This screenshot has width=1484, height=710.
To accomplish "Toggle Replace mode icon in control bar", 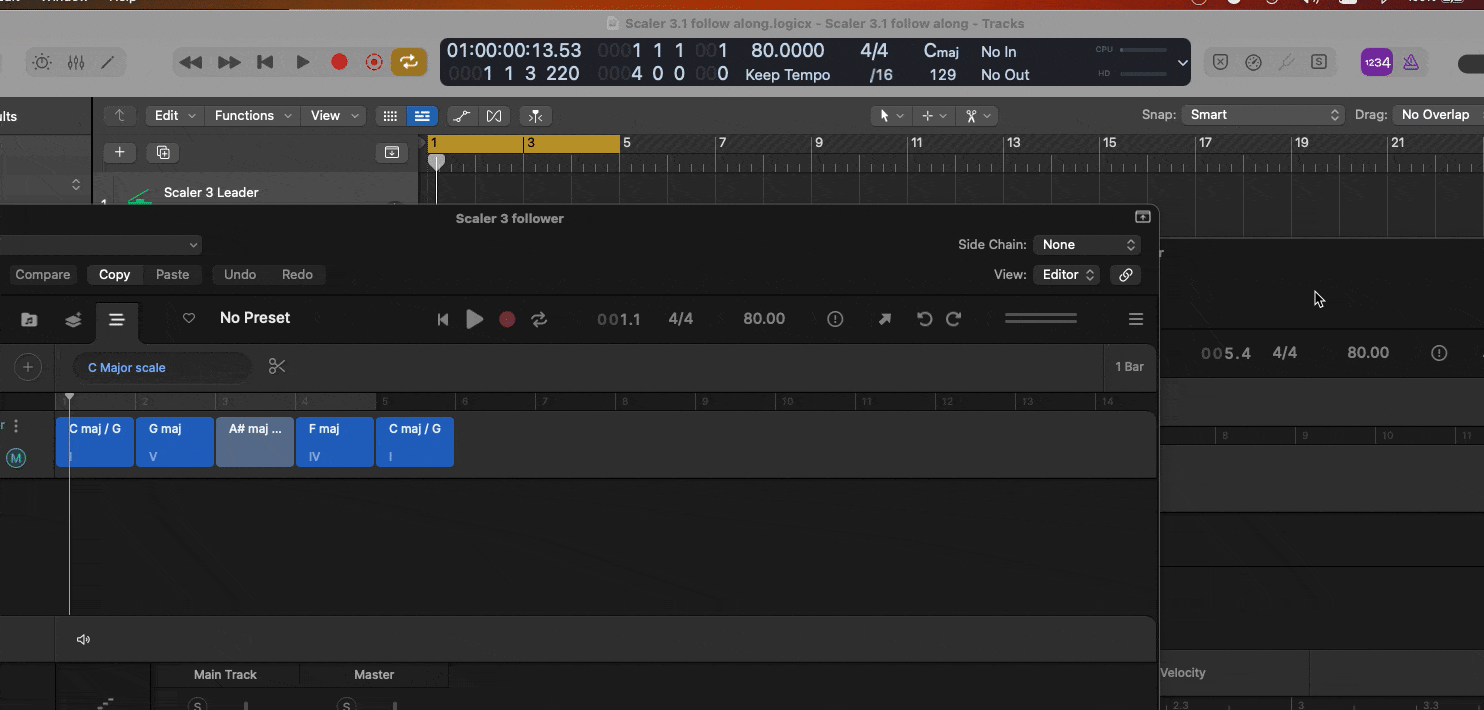I will (x=1220, y=62).
